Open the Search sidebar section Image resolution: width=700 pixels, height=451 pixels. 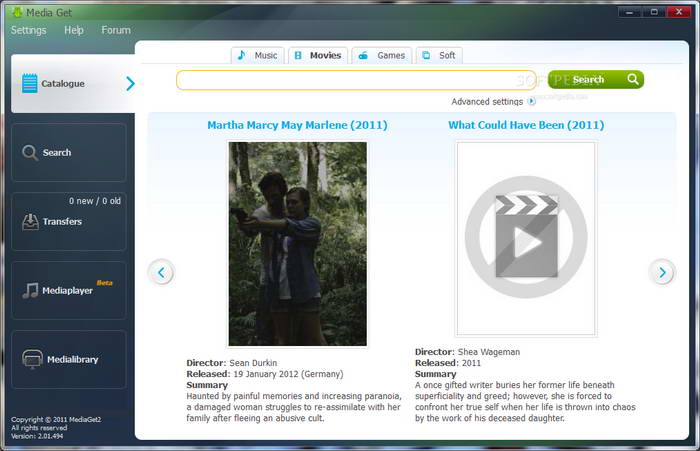(69, 152)
